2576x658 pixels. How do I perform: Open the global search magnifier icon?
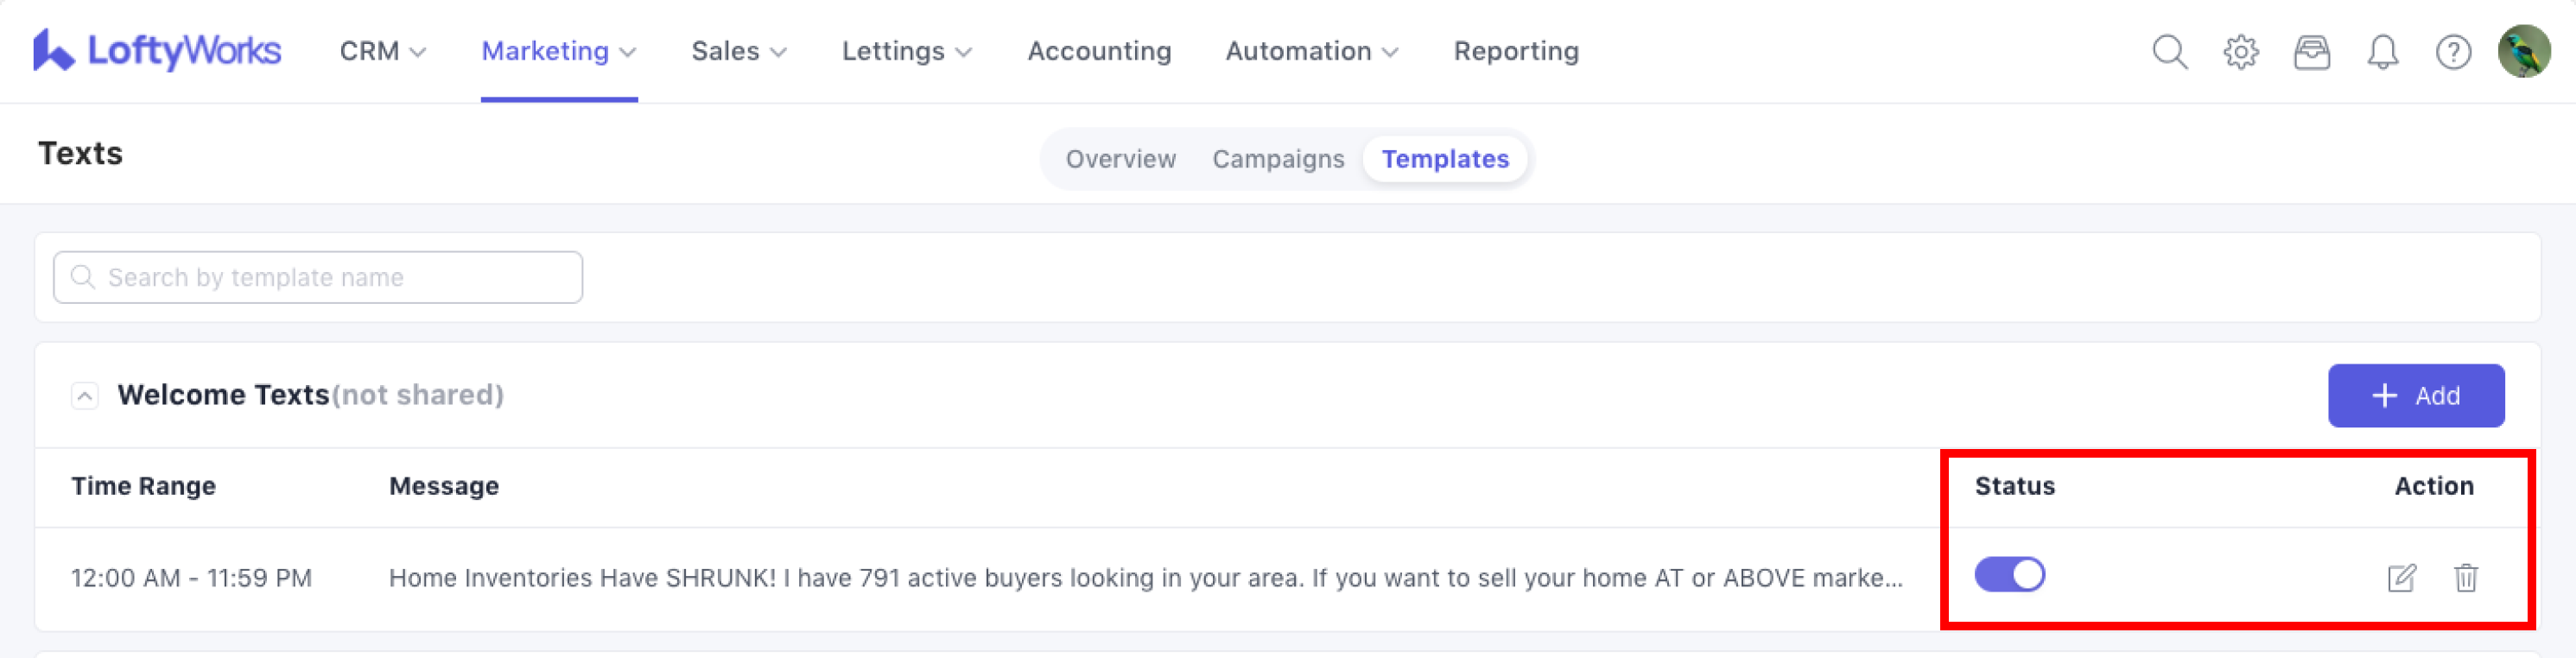[2169, 51]
